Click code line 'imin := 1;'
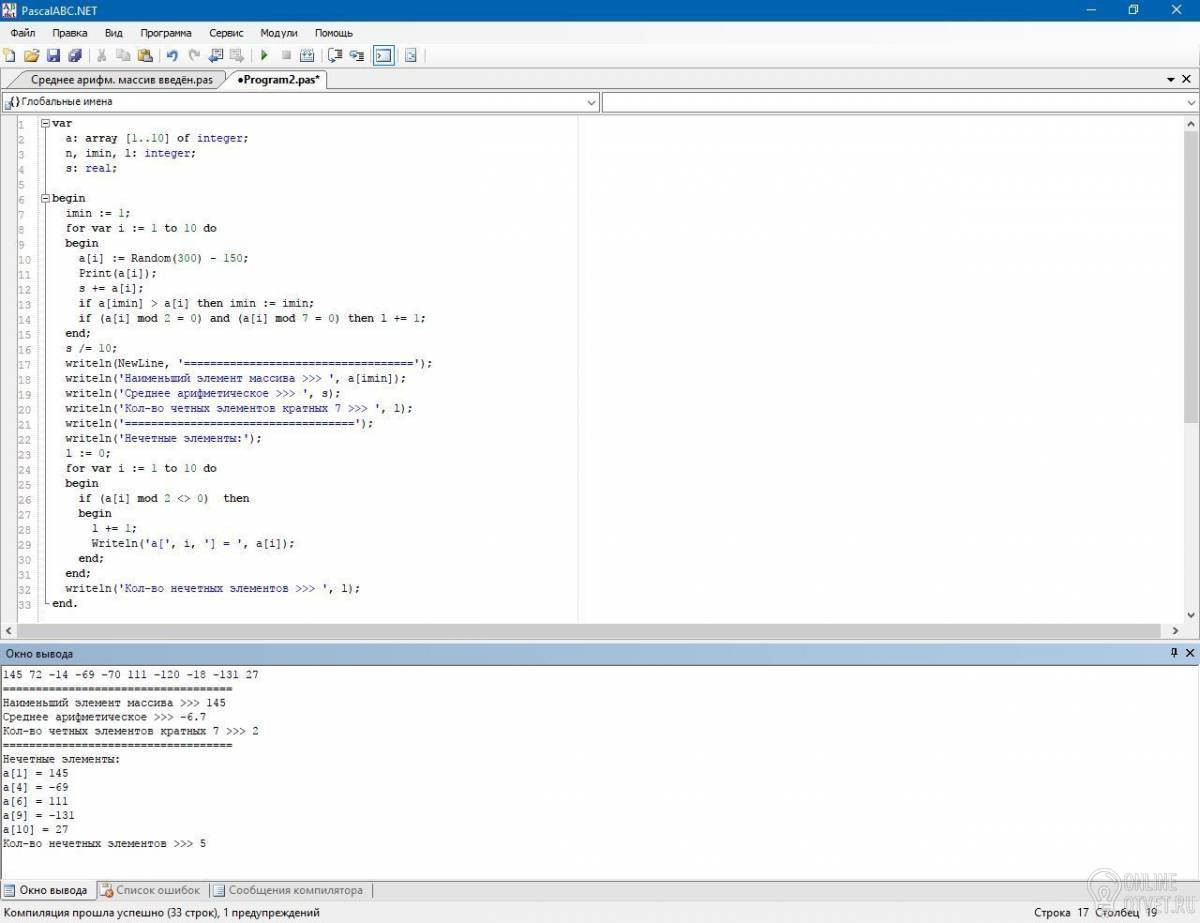Viewport: 1200px width, 923px height. [x=97, y=213]
